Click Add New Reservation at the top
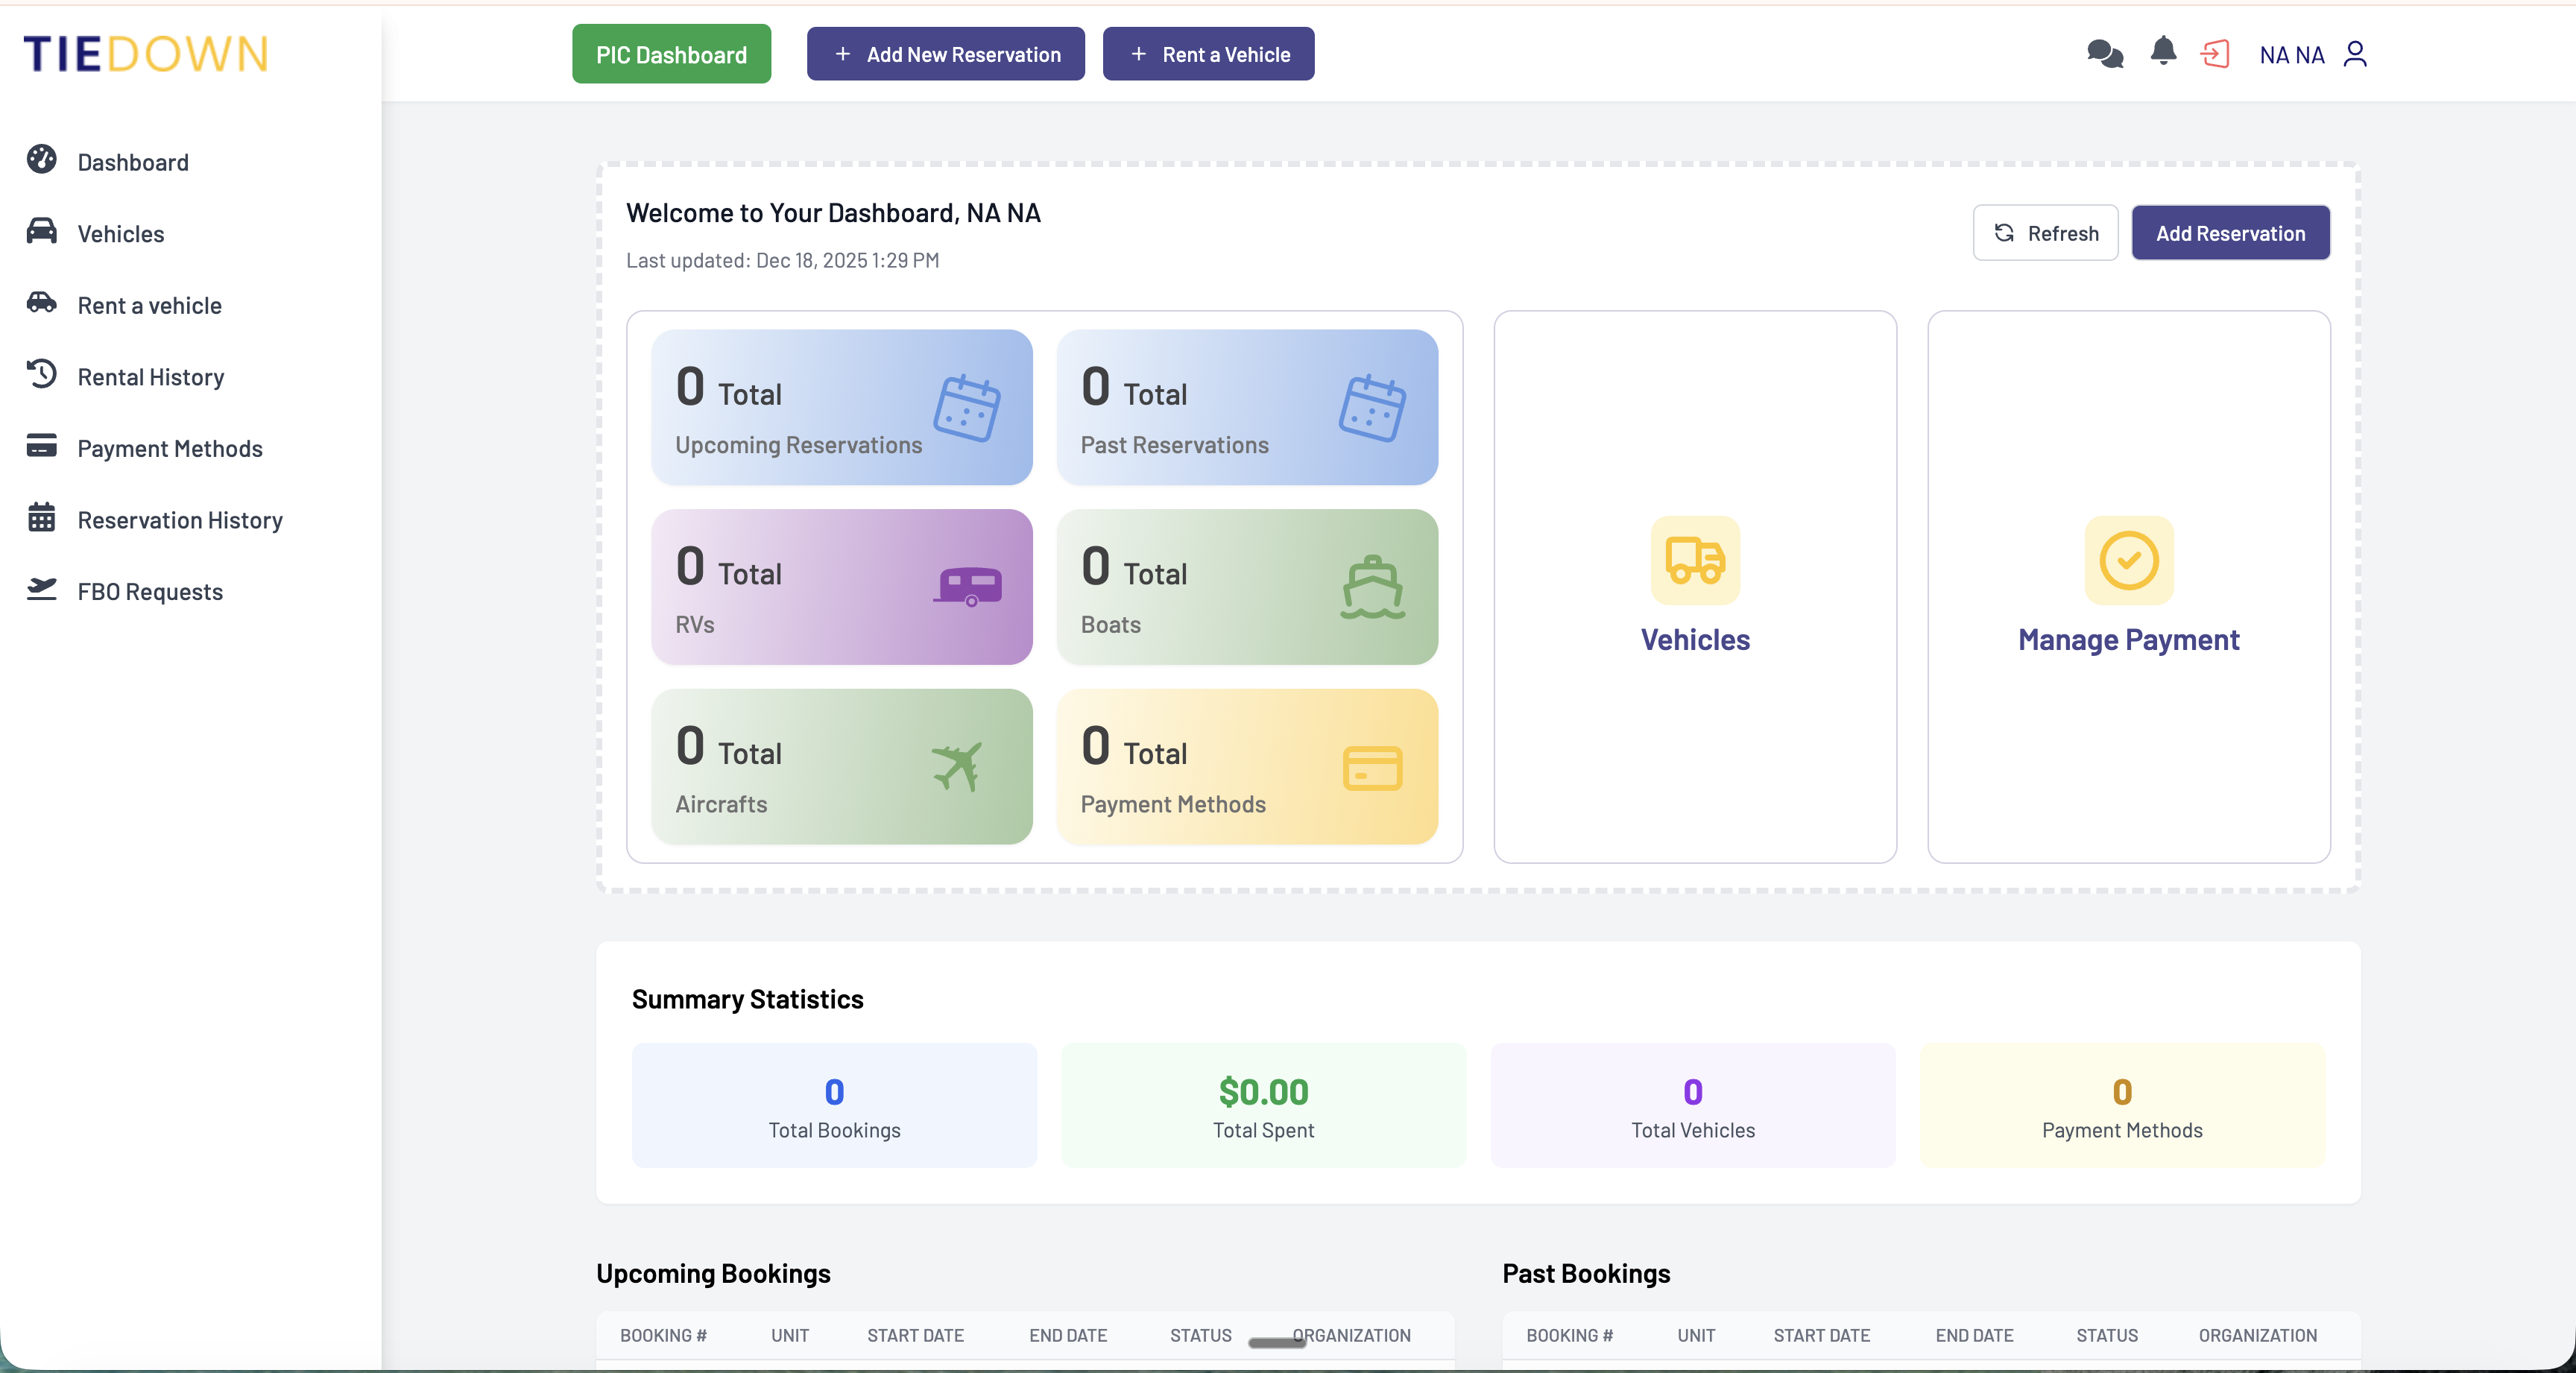 point(945,54)
